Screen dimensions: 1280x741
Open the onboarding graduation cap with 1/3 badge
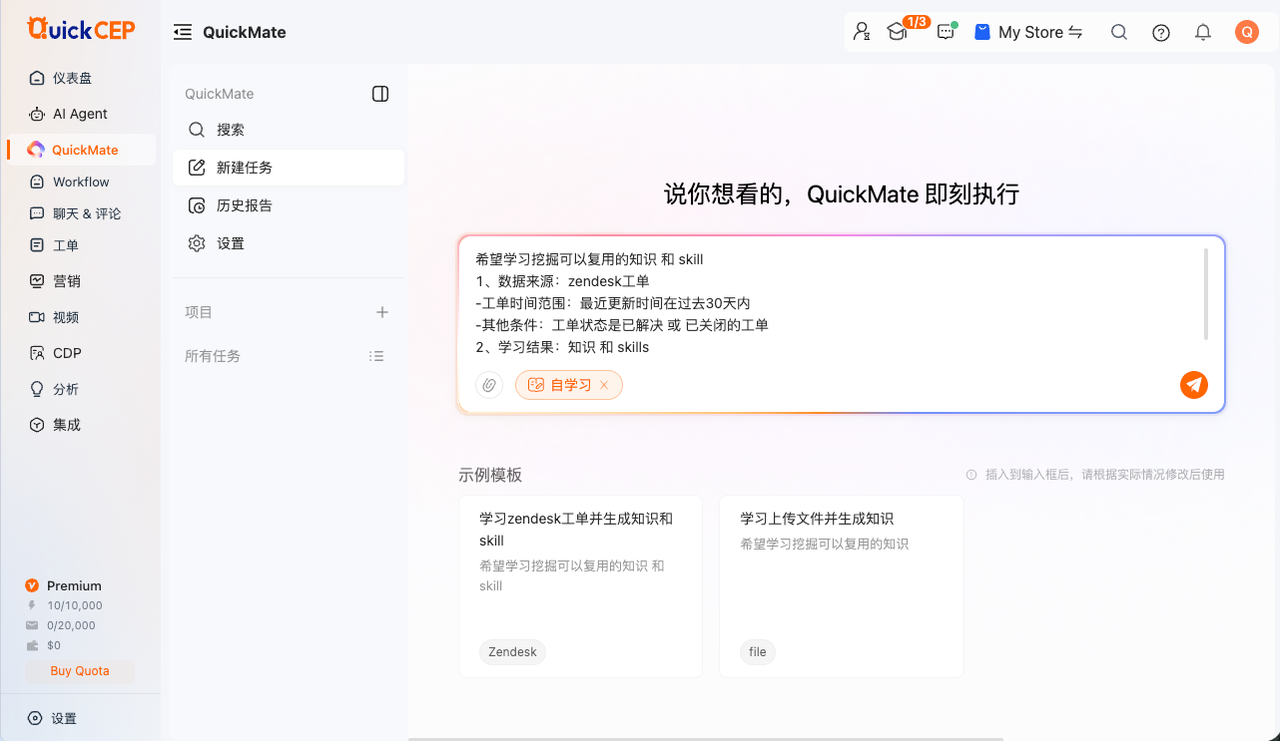[898, 32]
